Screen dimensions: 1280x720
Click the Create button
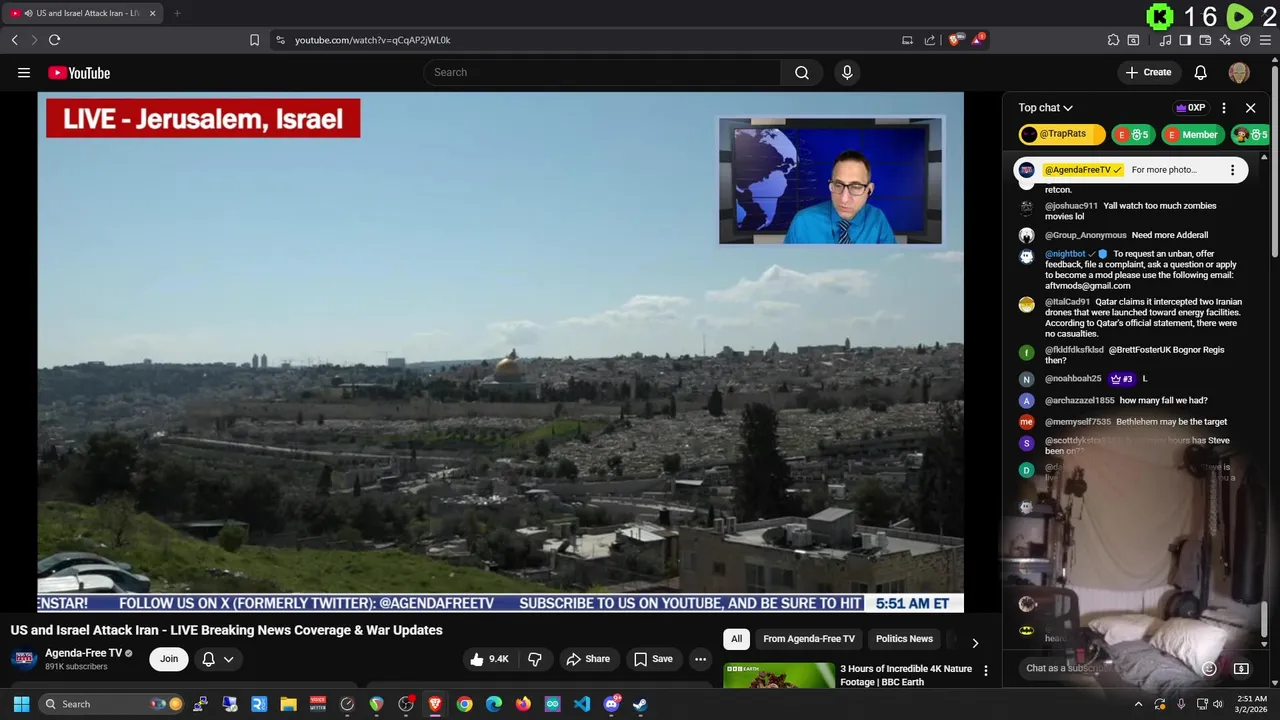(x=1148, y=72)
